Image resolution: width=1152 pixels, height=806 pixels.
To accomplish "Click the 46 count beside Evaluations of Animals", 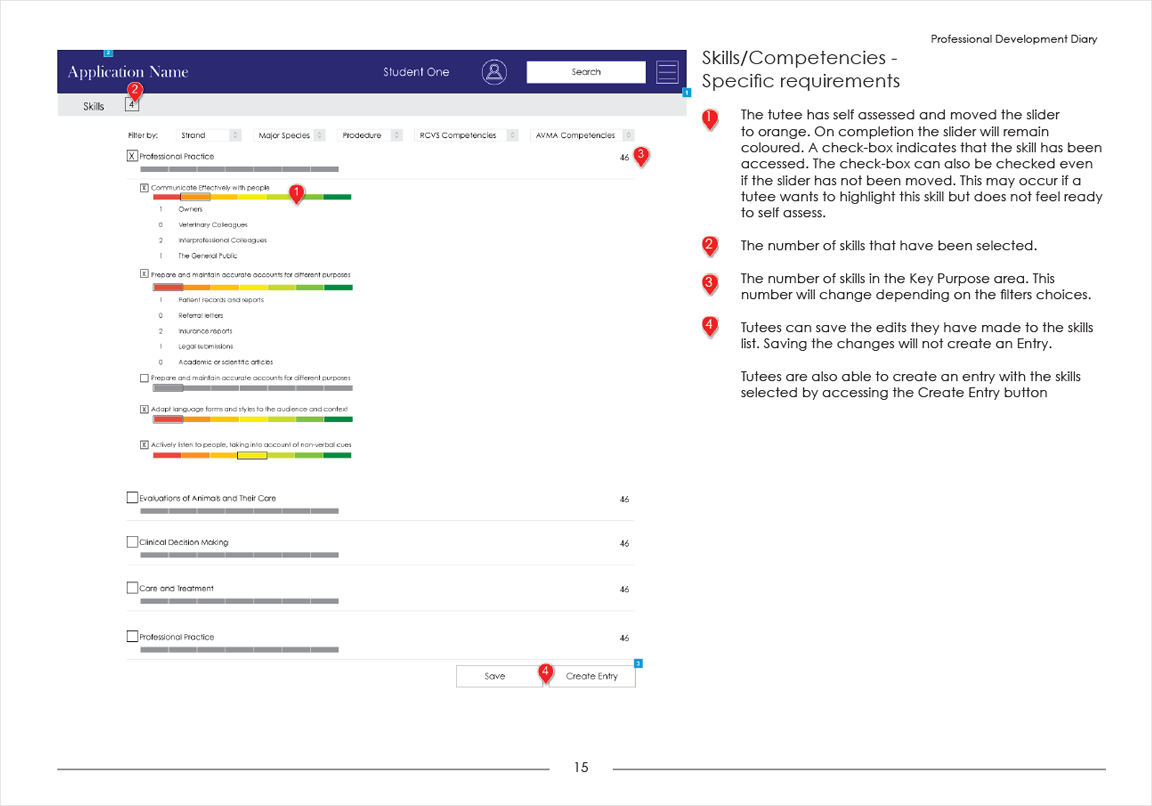I will pyautogui.click(x=624, y=499).
